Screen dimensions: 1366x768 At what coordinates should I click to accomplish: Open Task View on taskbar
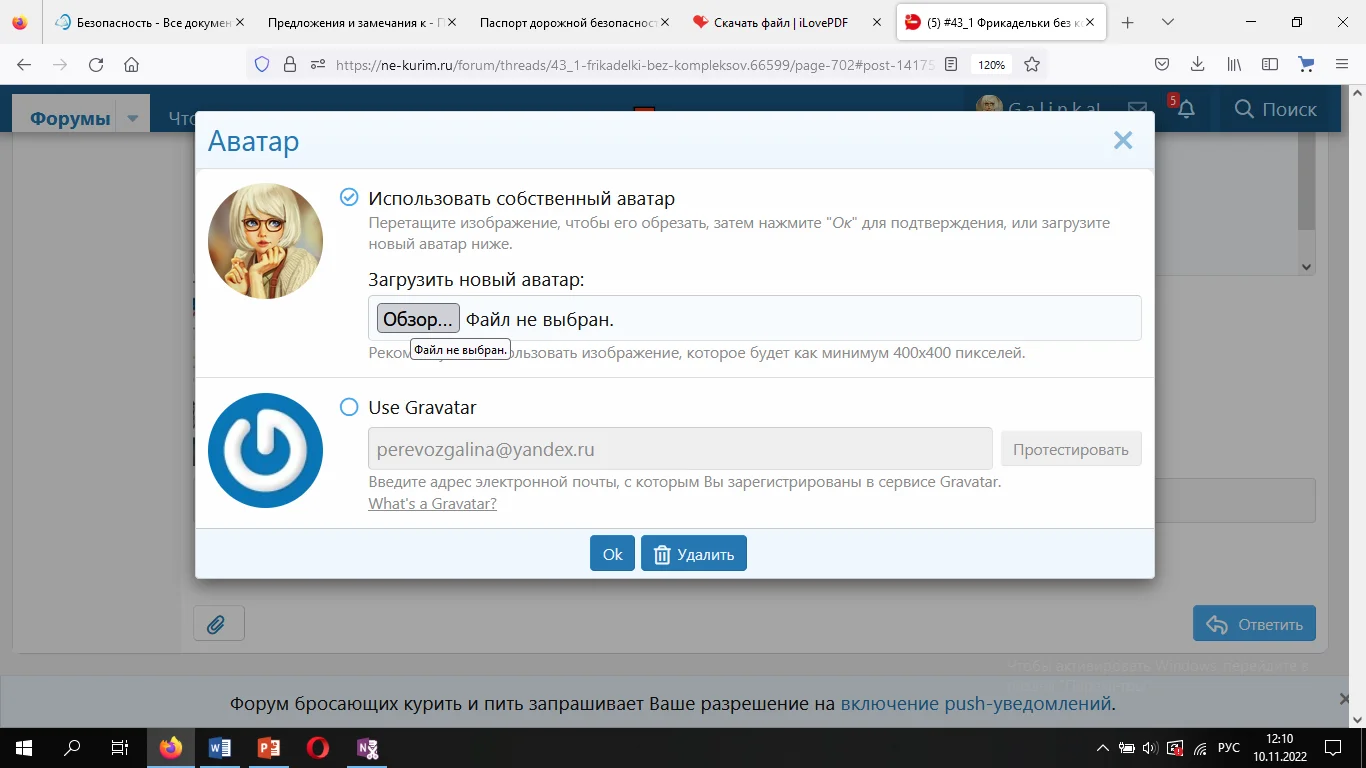(120, 747)
